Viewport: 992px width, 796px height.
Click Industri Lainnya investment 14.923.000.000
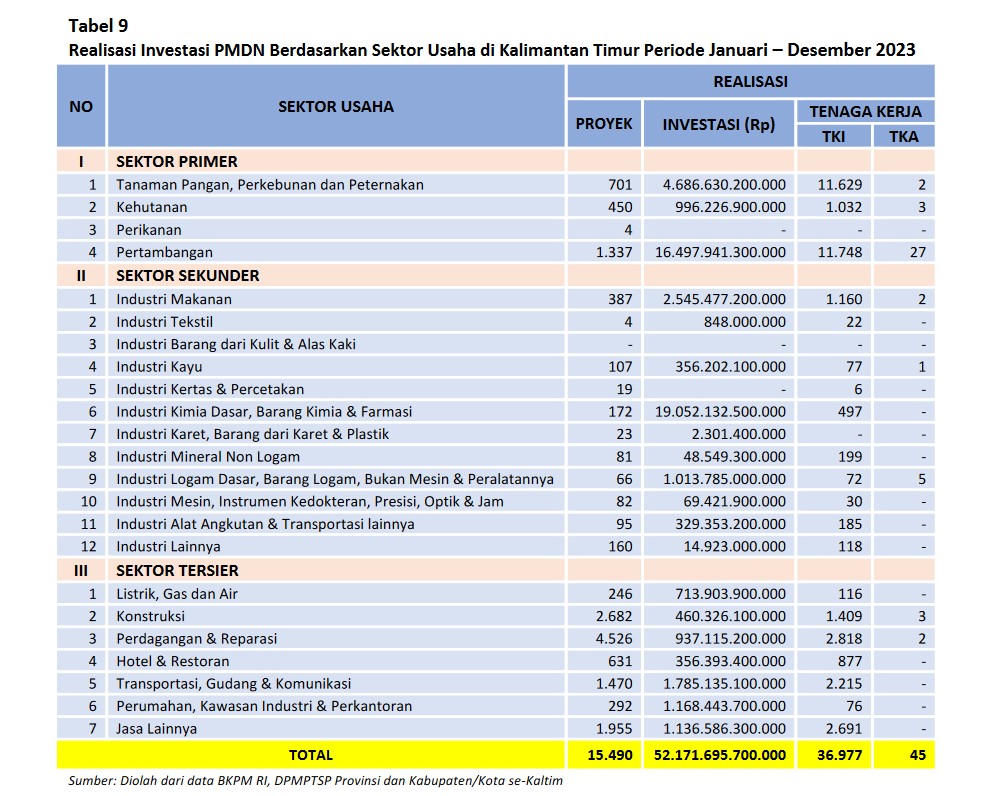[x=735, y=546]
